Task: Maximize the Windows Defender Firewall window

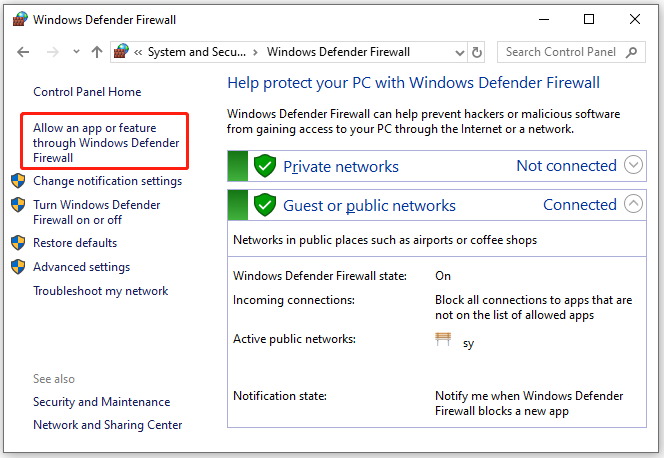Action: coord(589,19)
